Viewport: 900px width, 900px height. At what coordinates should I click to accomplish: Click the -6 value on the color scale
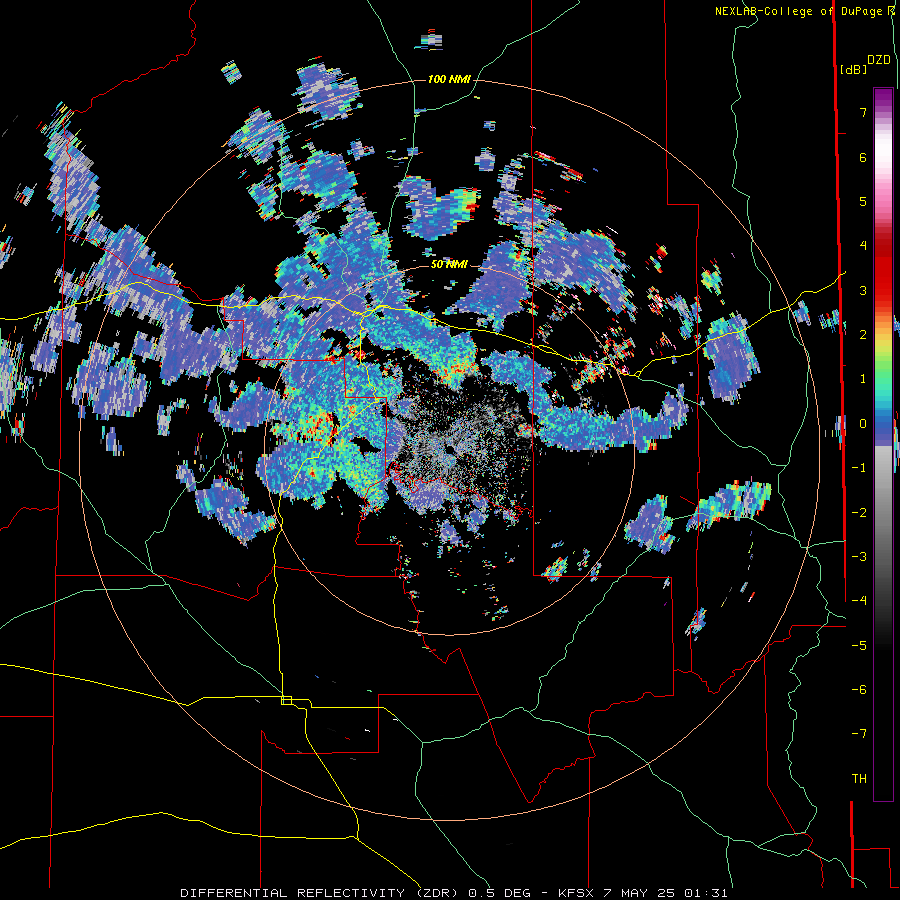[x=859, y=690]
